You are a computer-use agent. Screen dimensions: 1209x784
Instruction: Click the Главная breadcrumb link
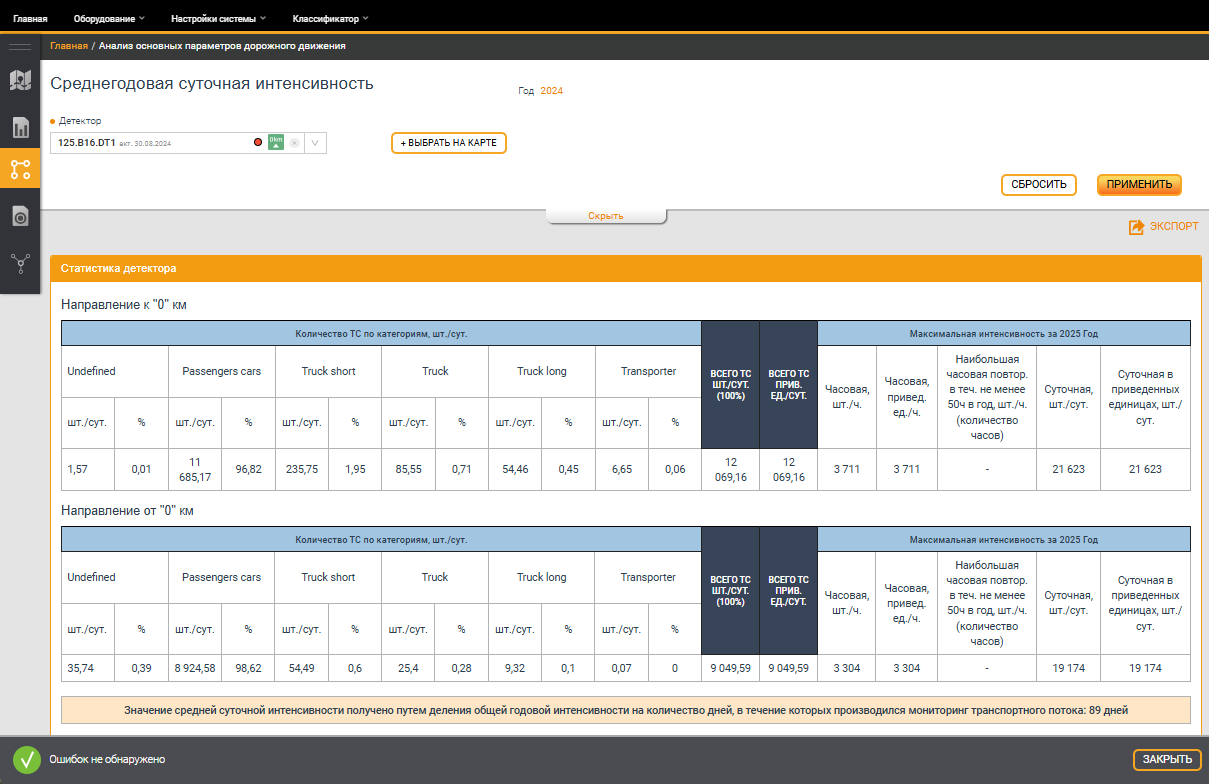(69, 46)
